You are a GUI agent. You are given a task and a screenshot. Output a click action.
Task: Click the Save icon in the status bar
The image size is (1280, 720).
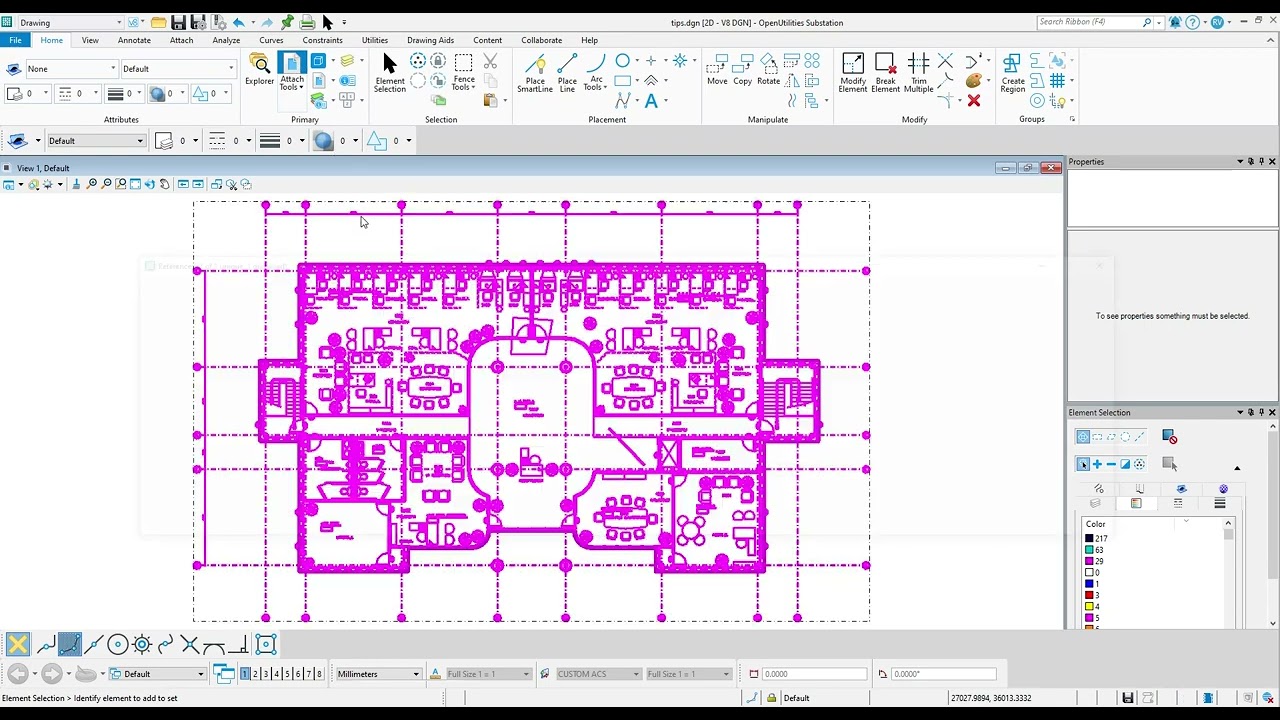[1128, 698]
